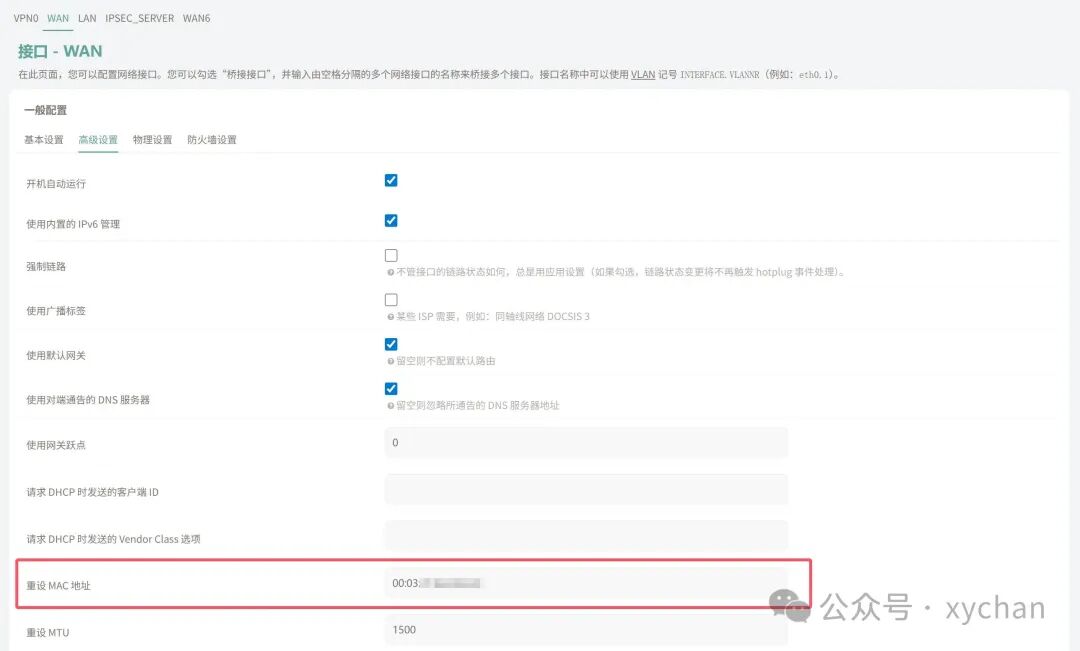Enable the 使用广播标签 checkbox

391,300
